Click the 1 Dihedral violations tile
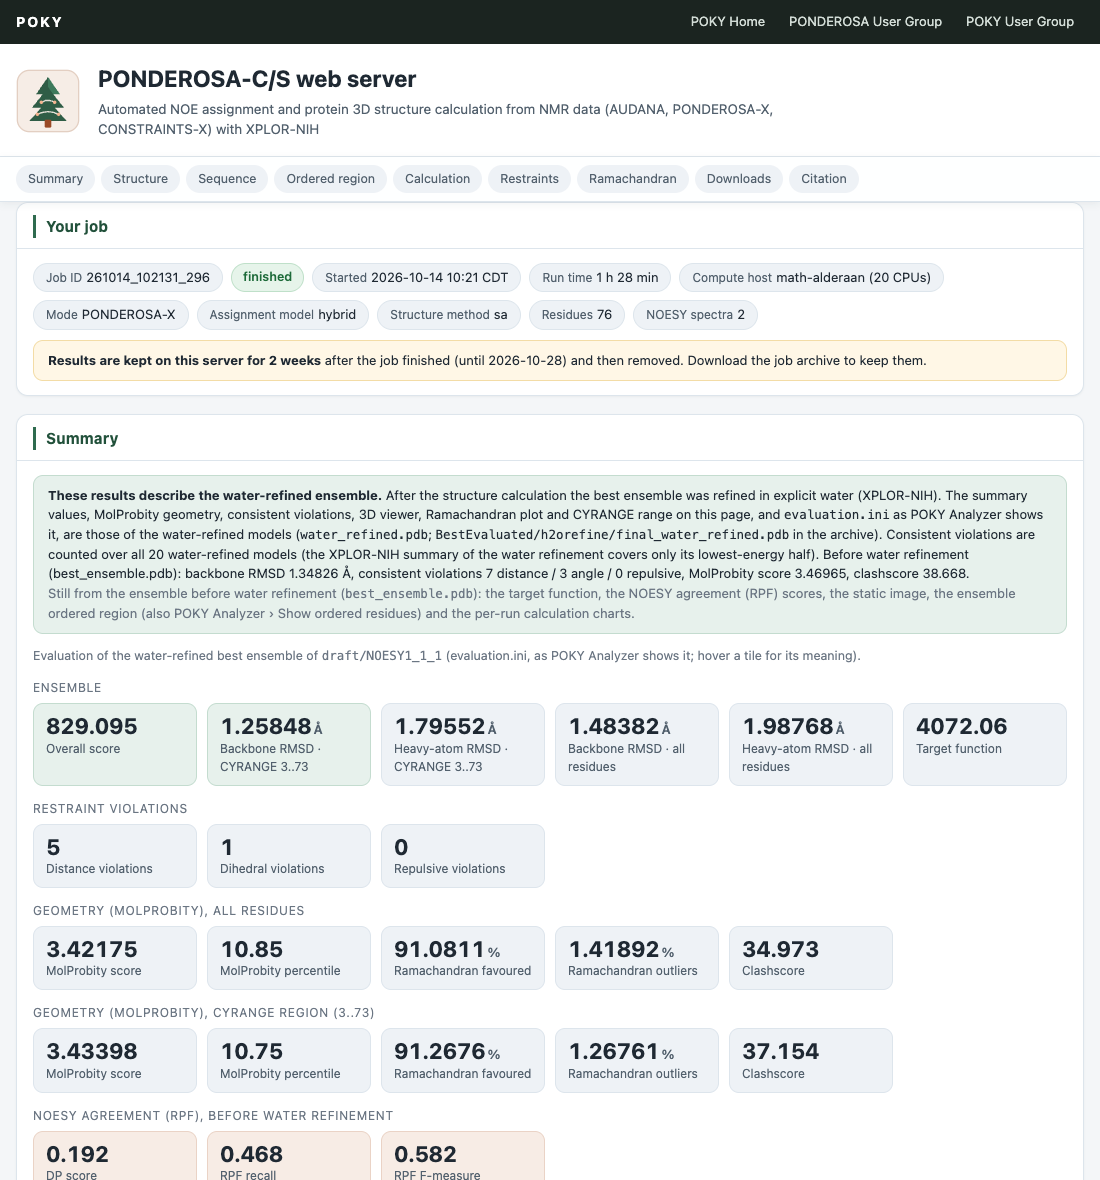The image size is (1100, 1180). 289,856
